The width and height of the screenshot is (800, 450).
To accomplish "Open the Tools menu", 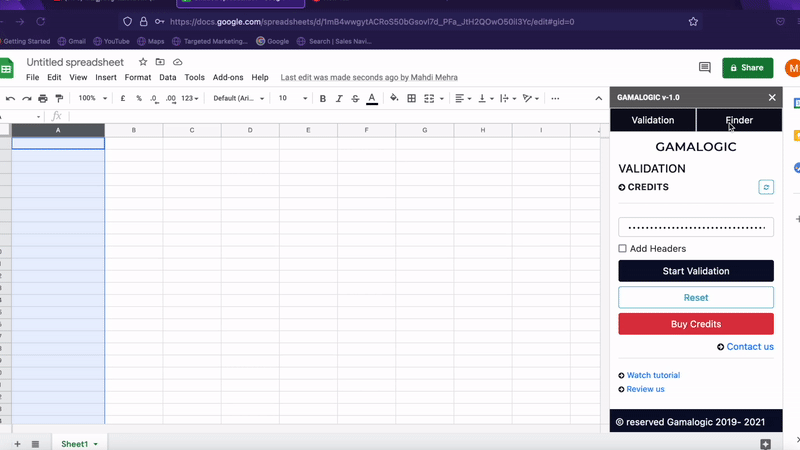I will [x=194, y=78].
